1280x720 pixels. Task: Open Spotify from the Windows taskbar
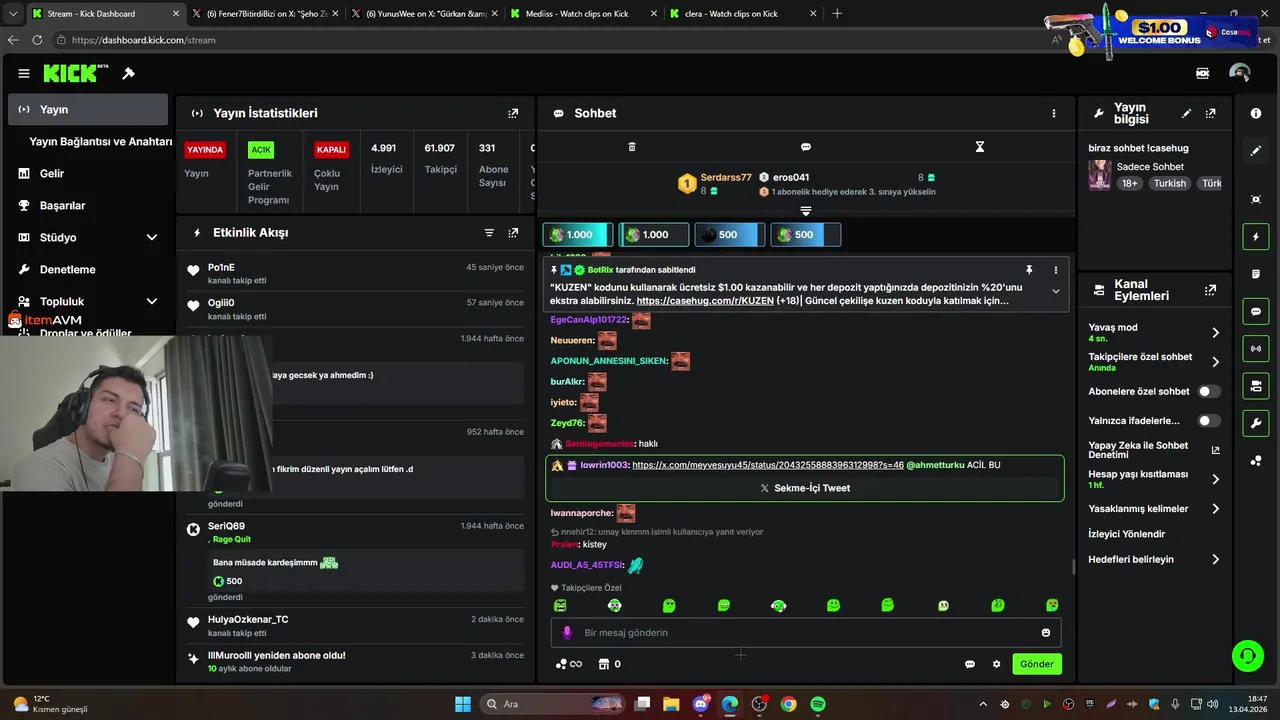pyautogui.click(x=818, y=704)
